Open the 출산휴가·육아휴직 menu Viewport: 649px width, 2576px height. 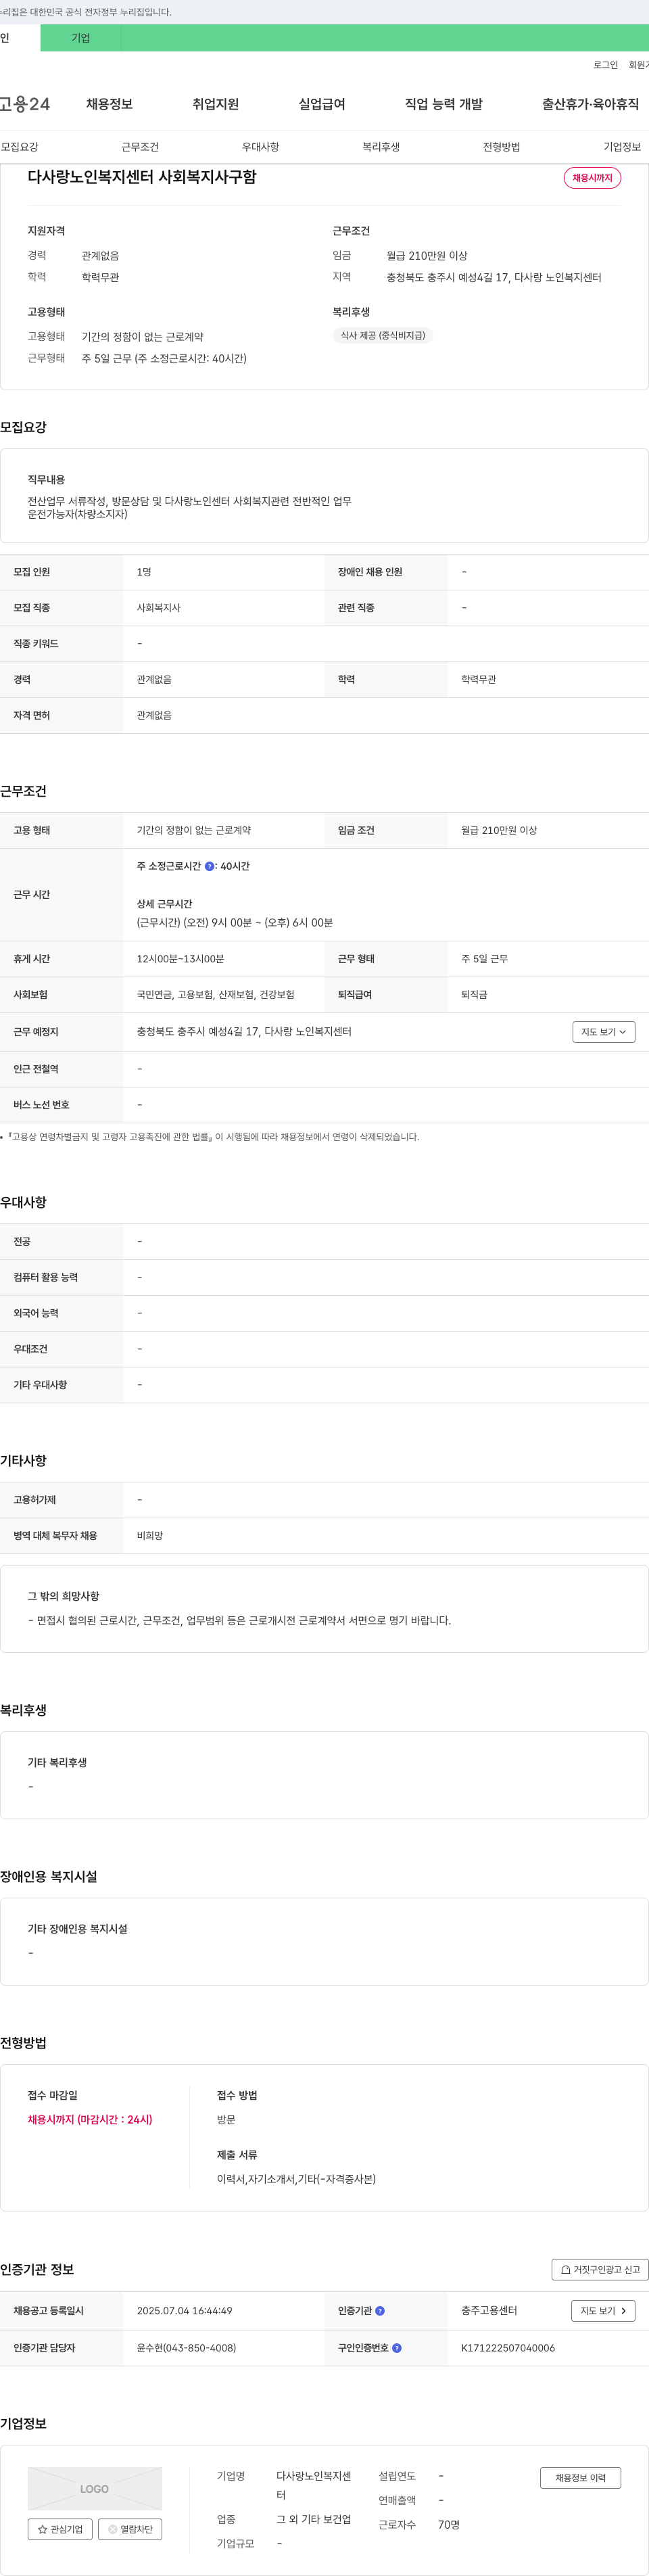(590, 104)
